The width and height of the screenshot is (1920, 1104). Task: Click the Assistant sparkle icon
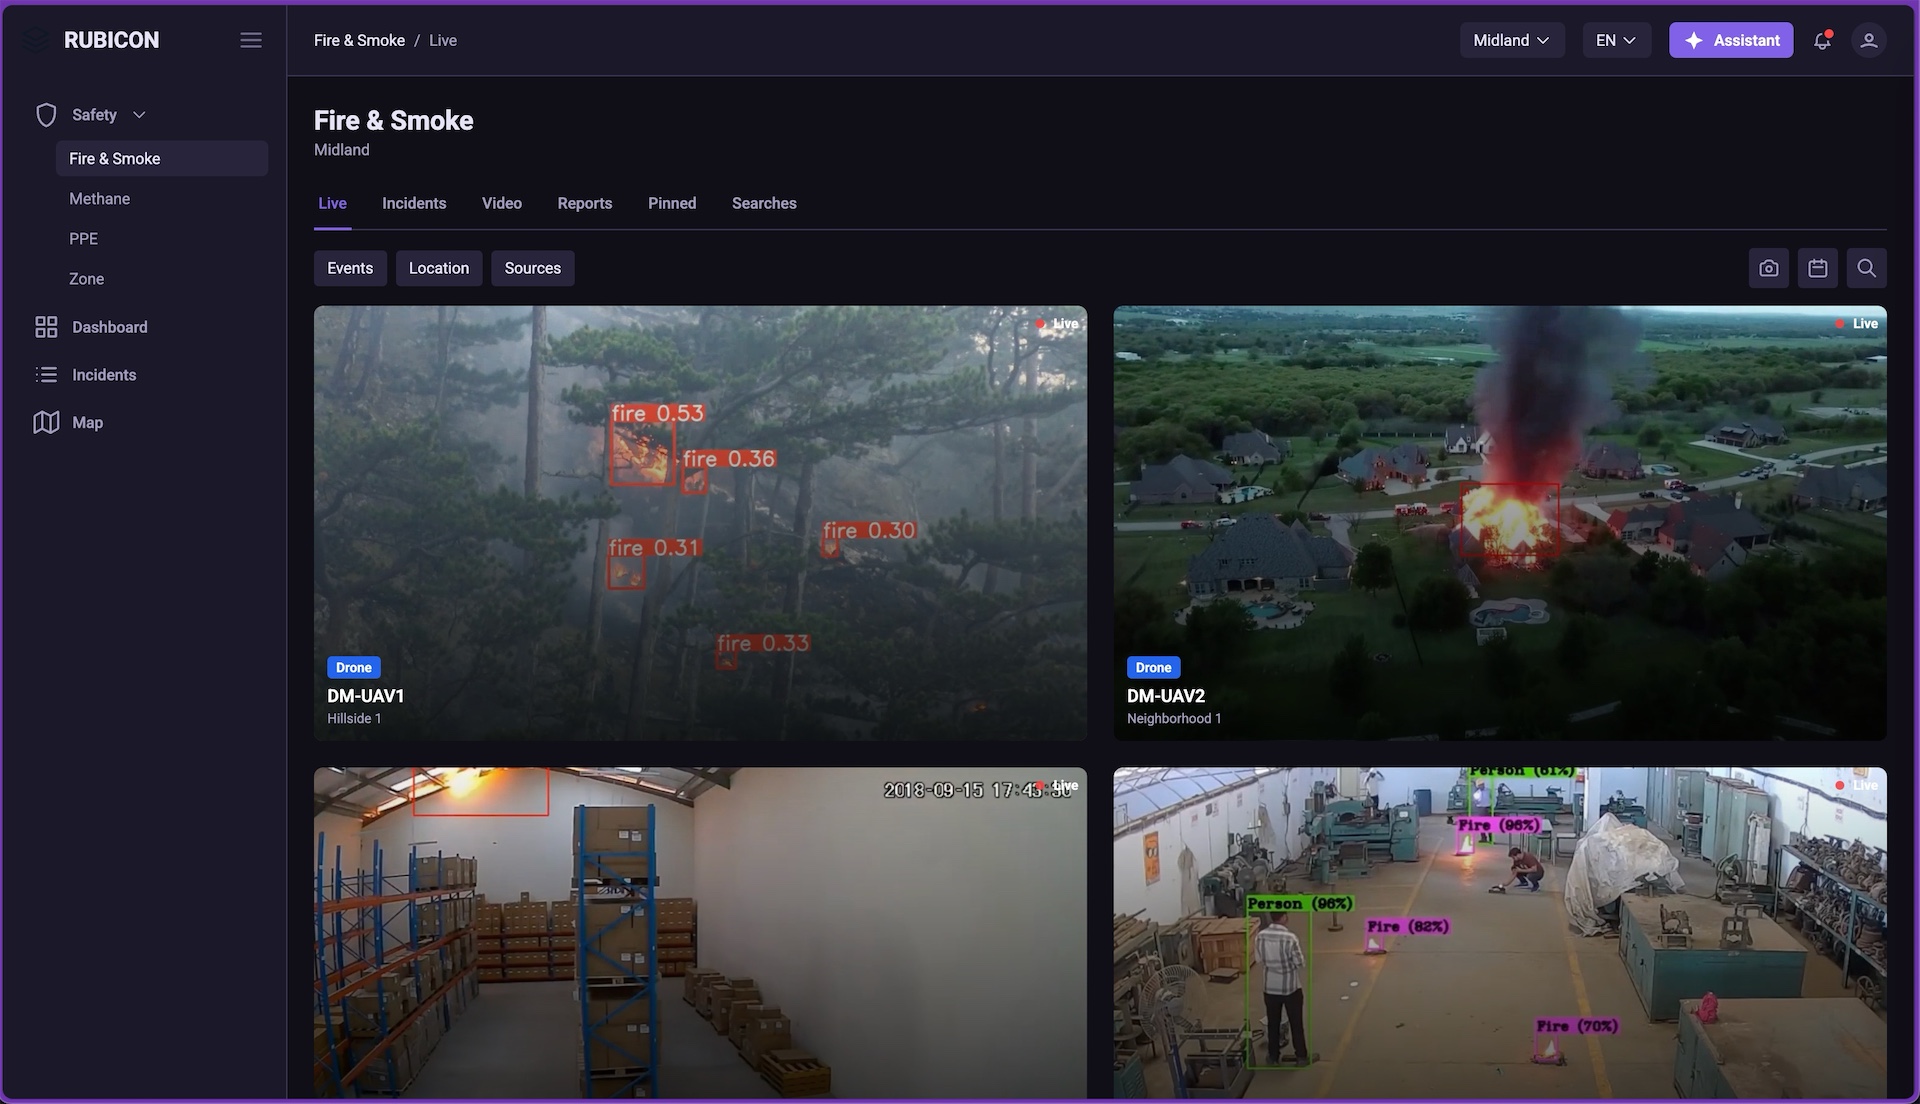tap(1694, 40)
